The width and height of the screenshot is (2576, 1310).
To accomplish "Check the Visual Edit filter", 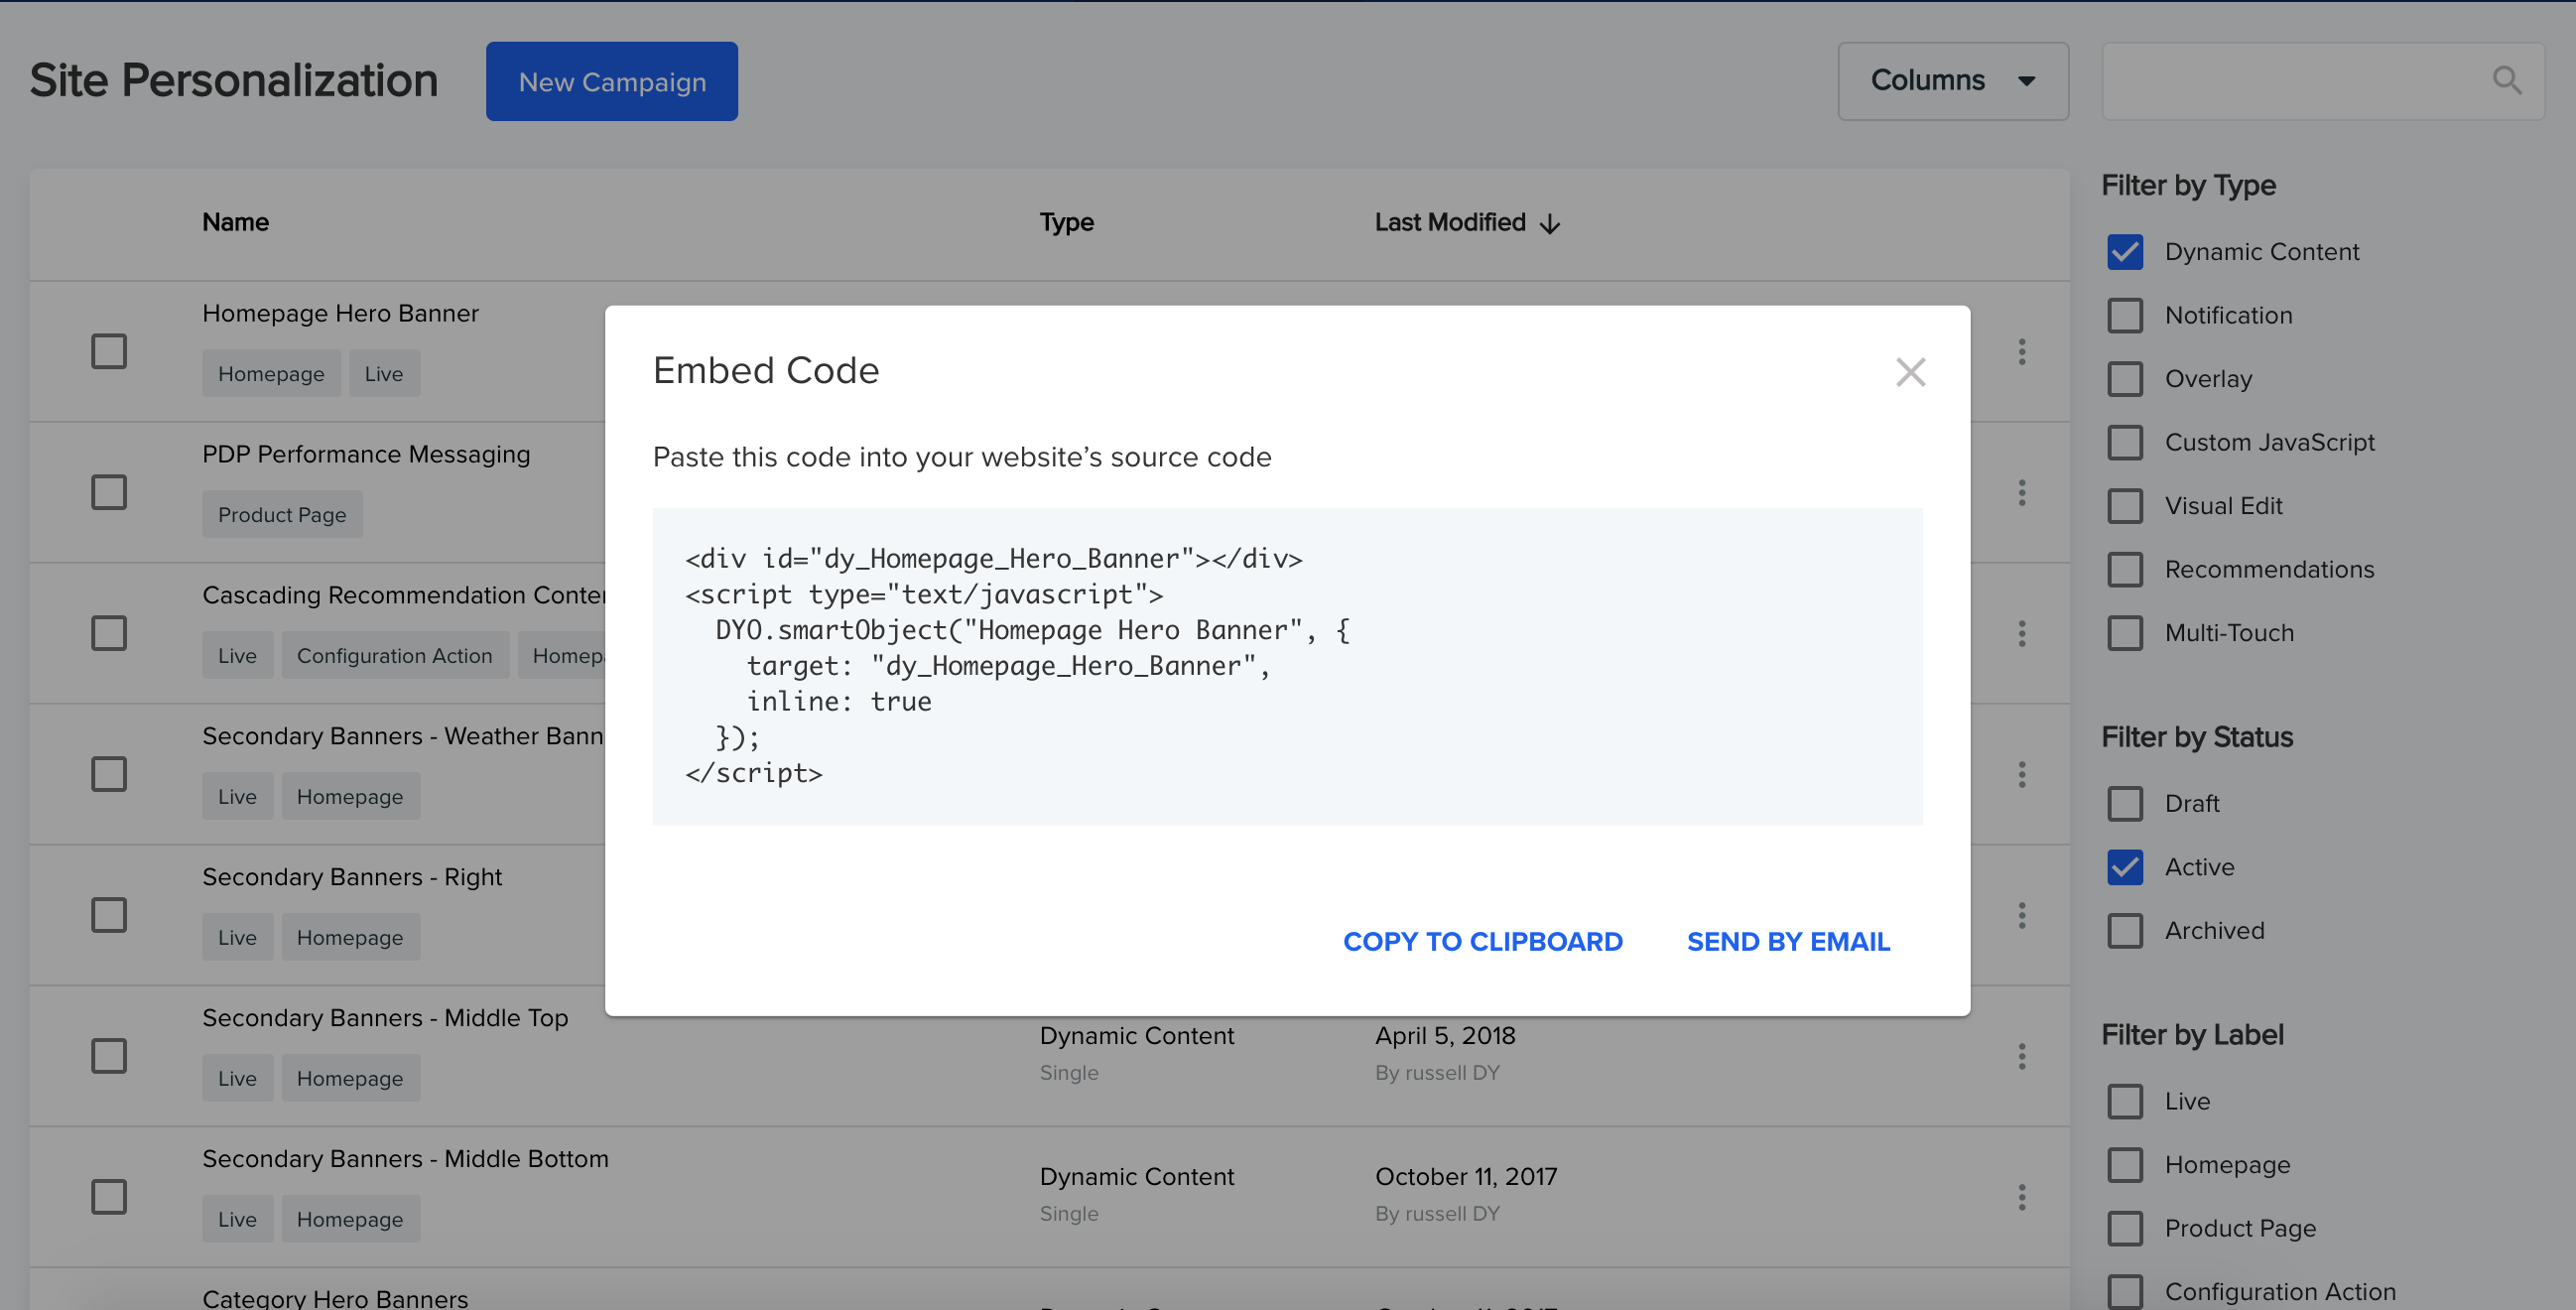I will (2125, 506).
